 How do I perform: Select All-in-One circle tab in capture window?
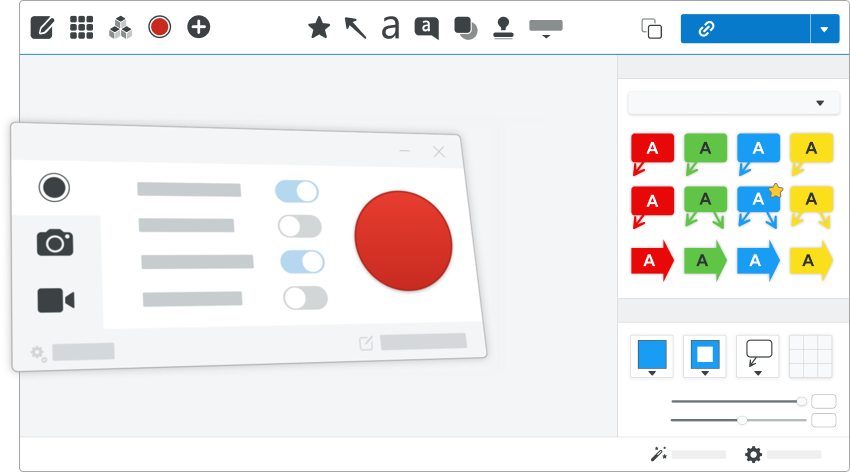pos(54,187)
